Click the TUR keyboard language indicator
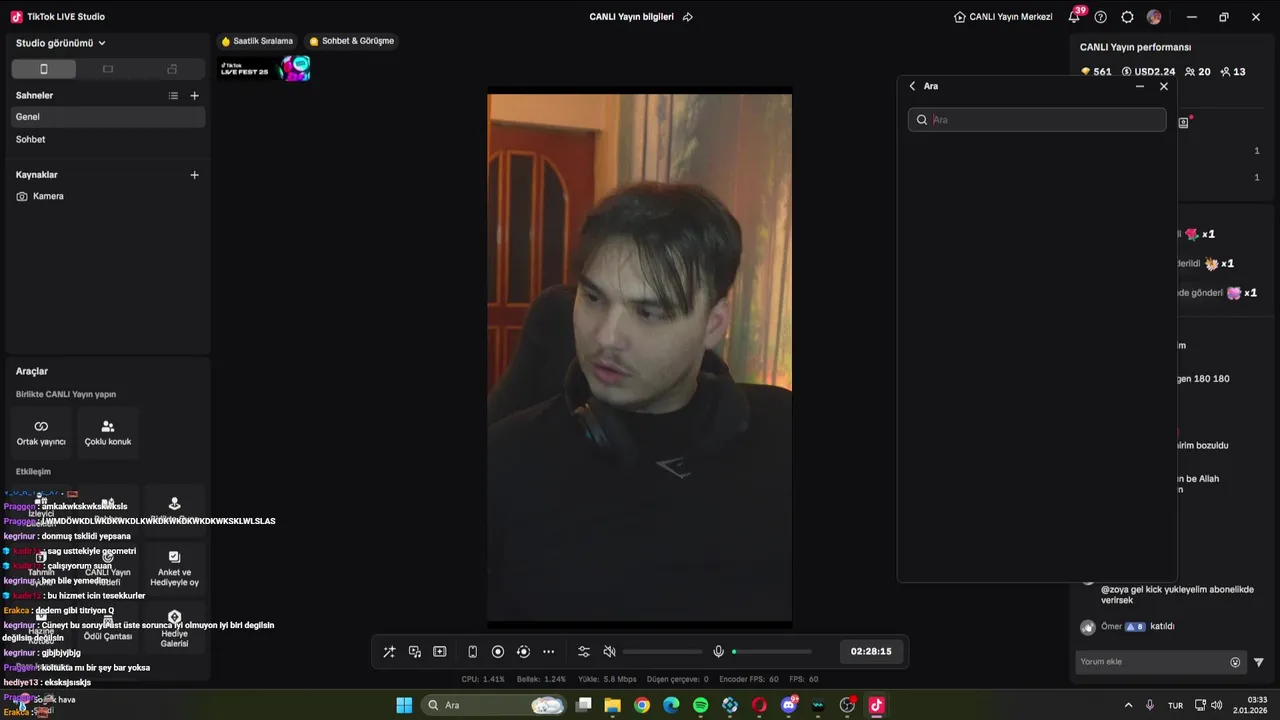Viewport: 1280px width, 720px height. click(1176, 705)
